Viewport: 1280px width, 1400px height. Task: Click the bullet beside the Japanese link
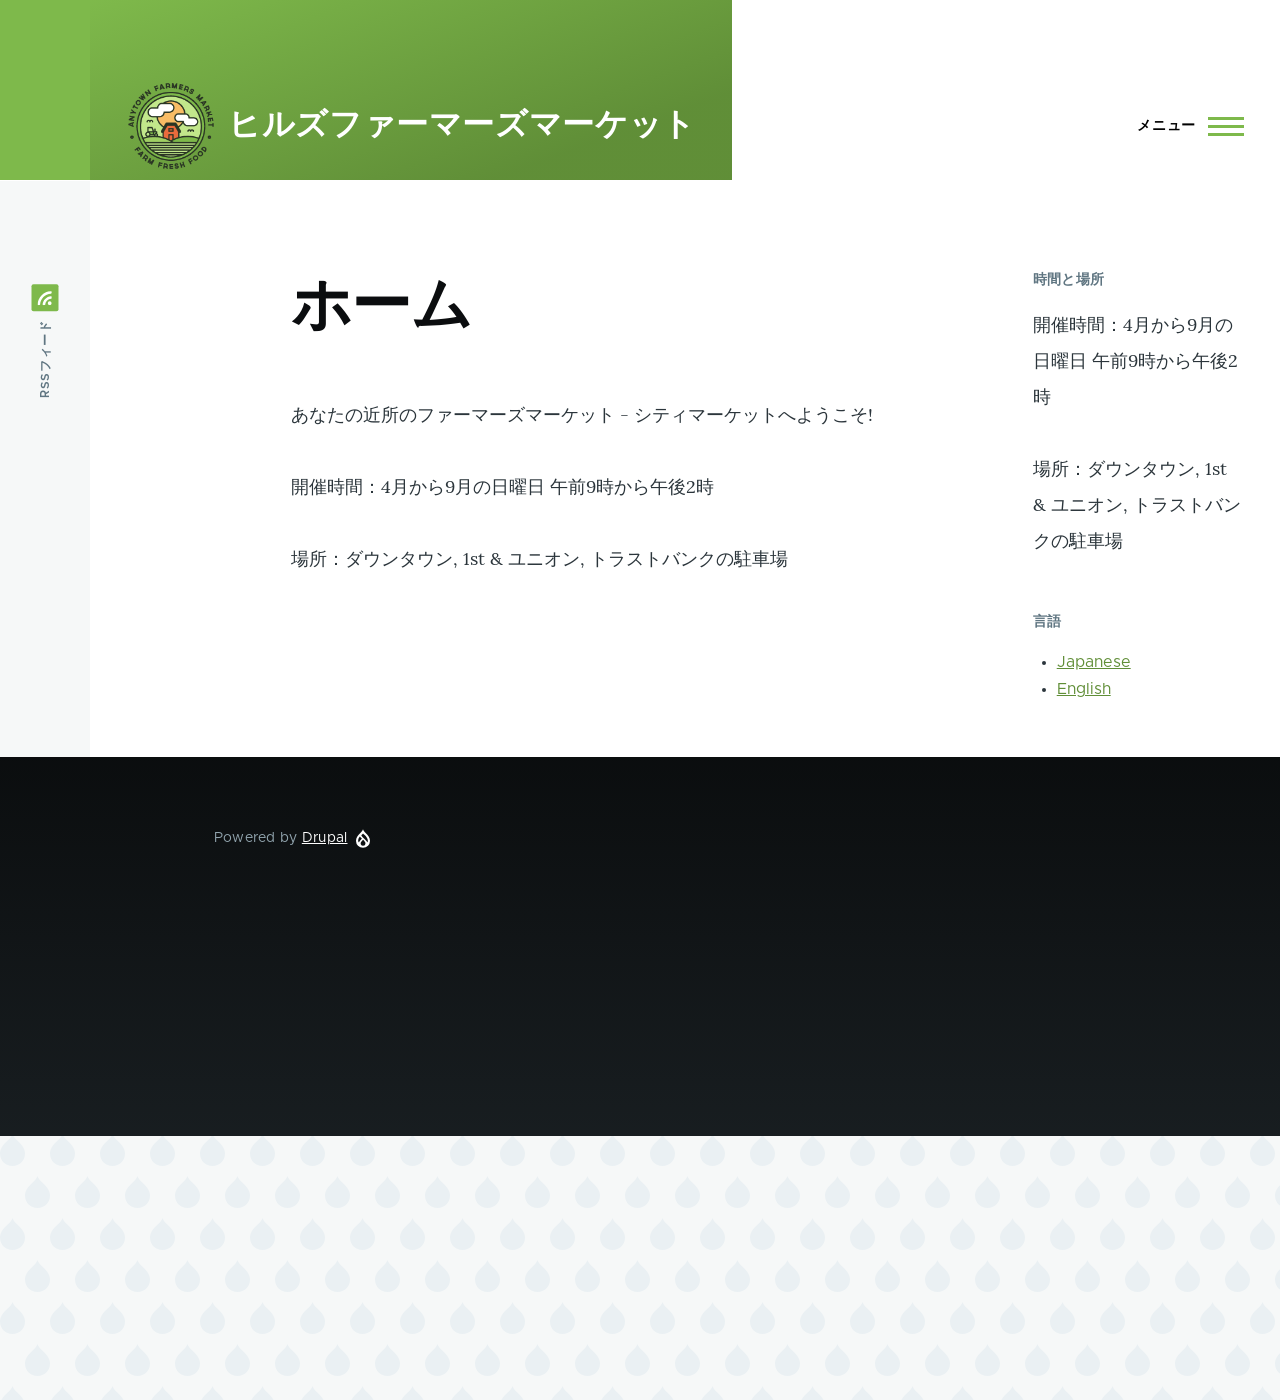[1044, 661]
